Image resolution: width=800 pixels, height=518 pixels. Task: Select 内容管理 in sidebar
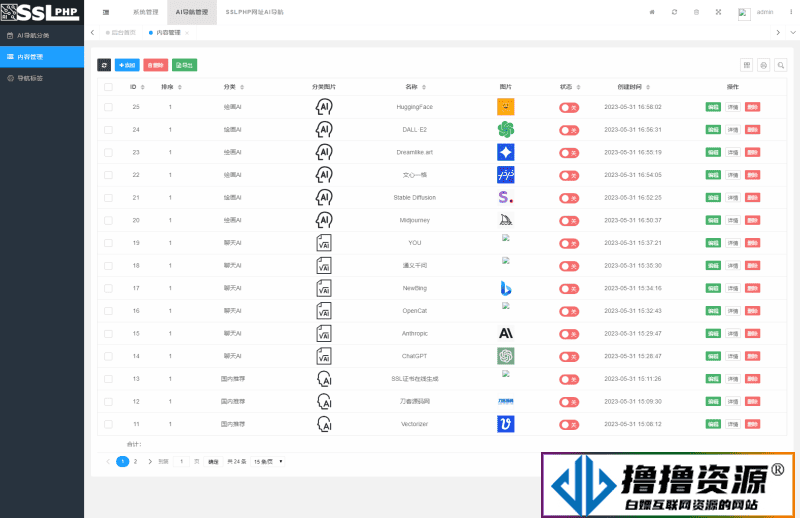coord(42,57)
